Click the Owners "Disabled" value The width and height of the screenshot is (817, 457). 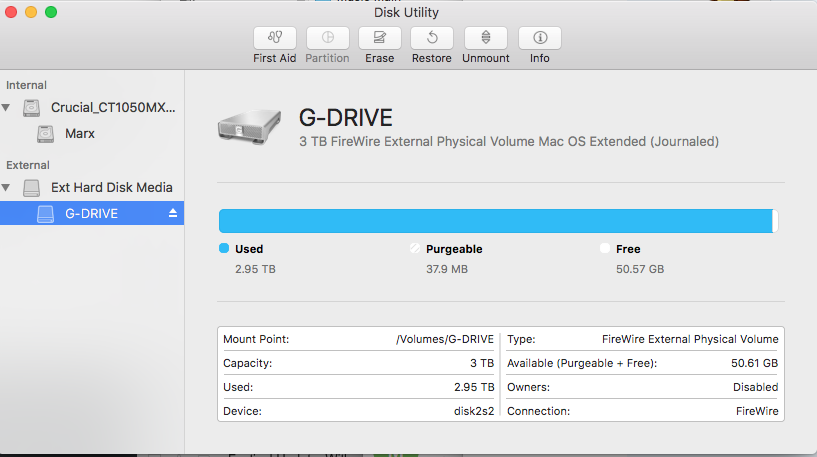click(x=756, y=387)
